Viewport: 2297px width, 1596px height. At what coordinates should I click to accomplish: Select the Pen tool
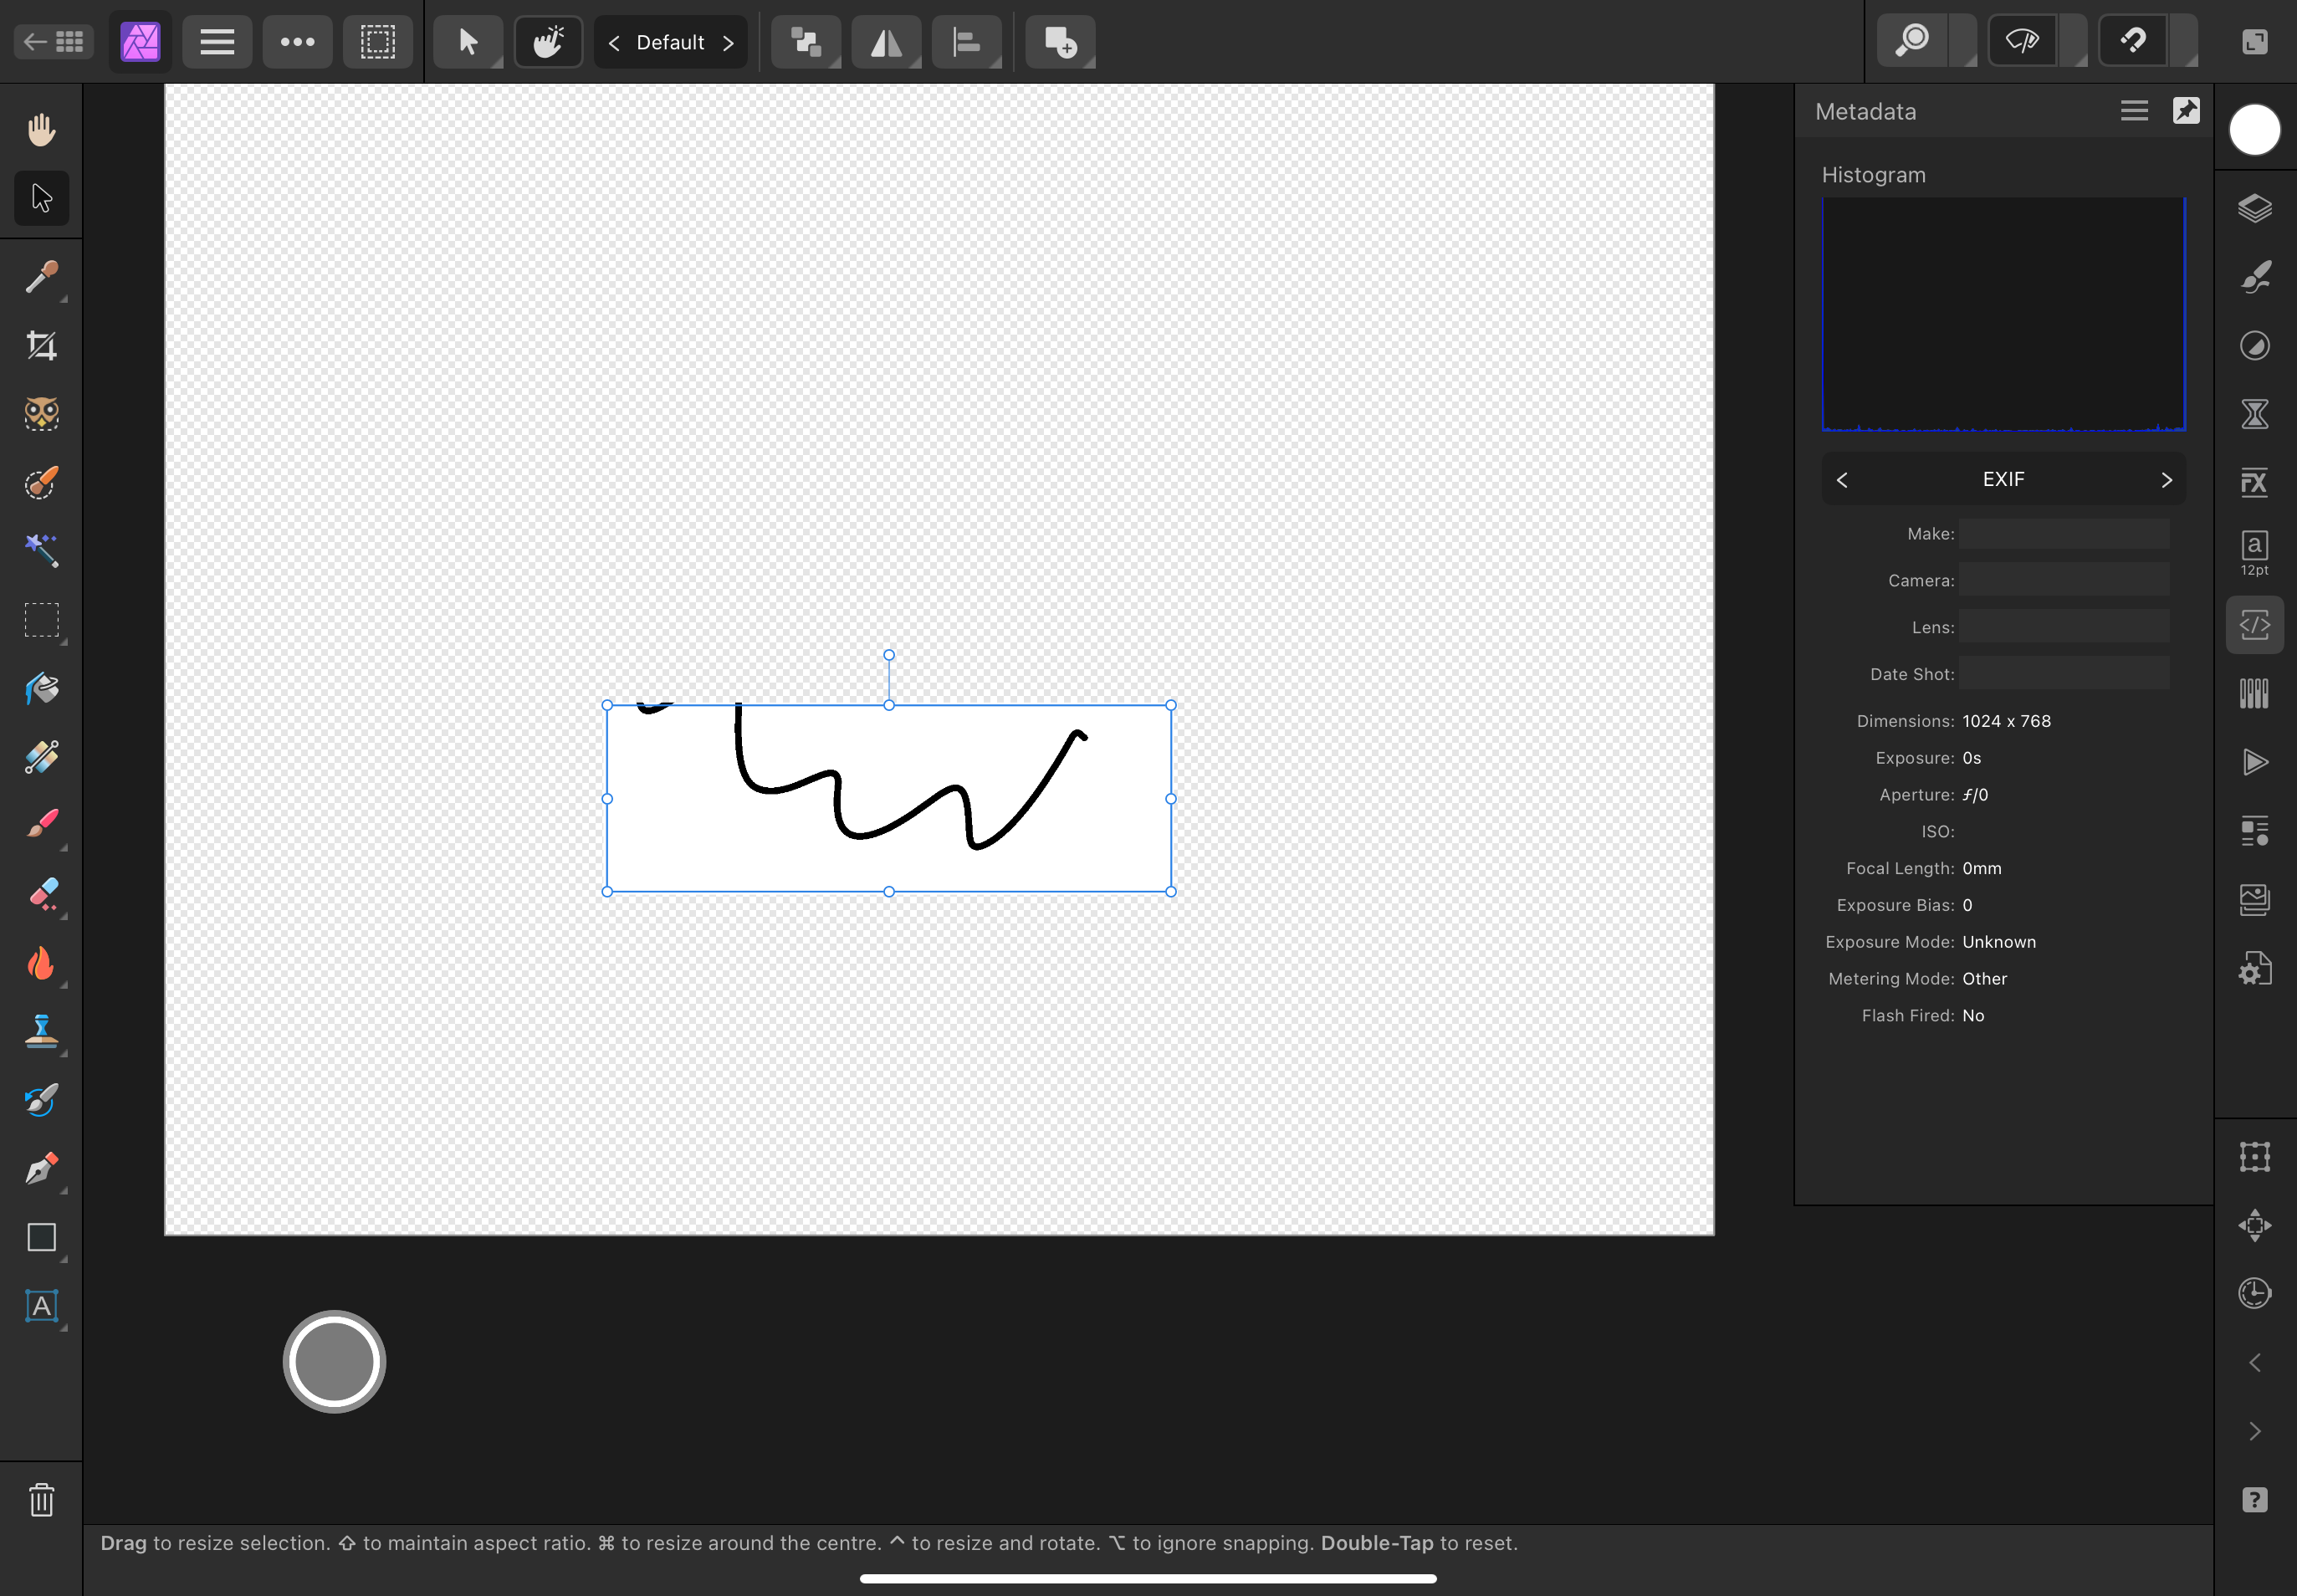point(41,1168)
